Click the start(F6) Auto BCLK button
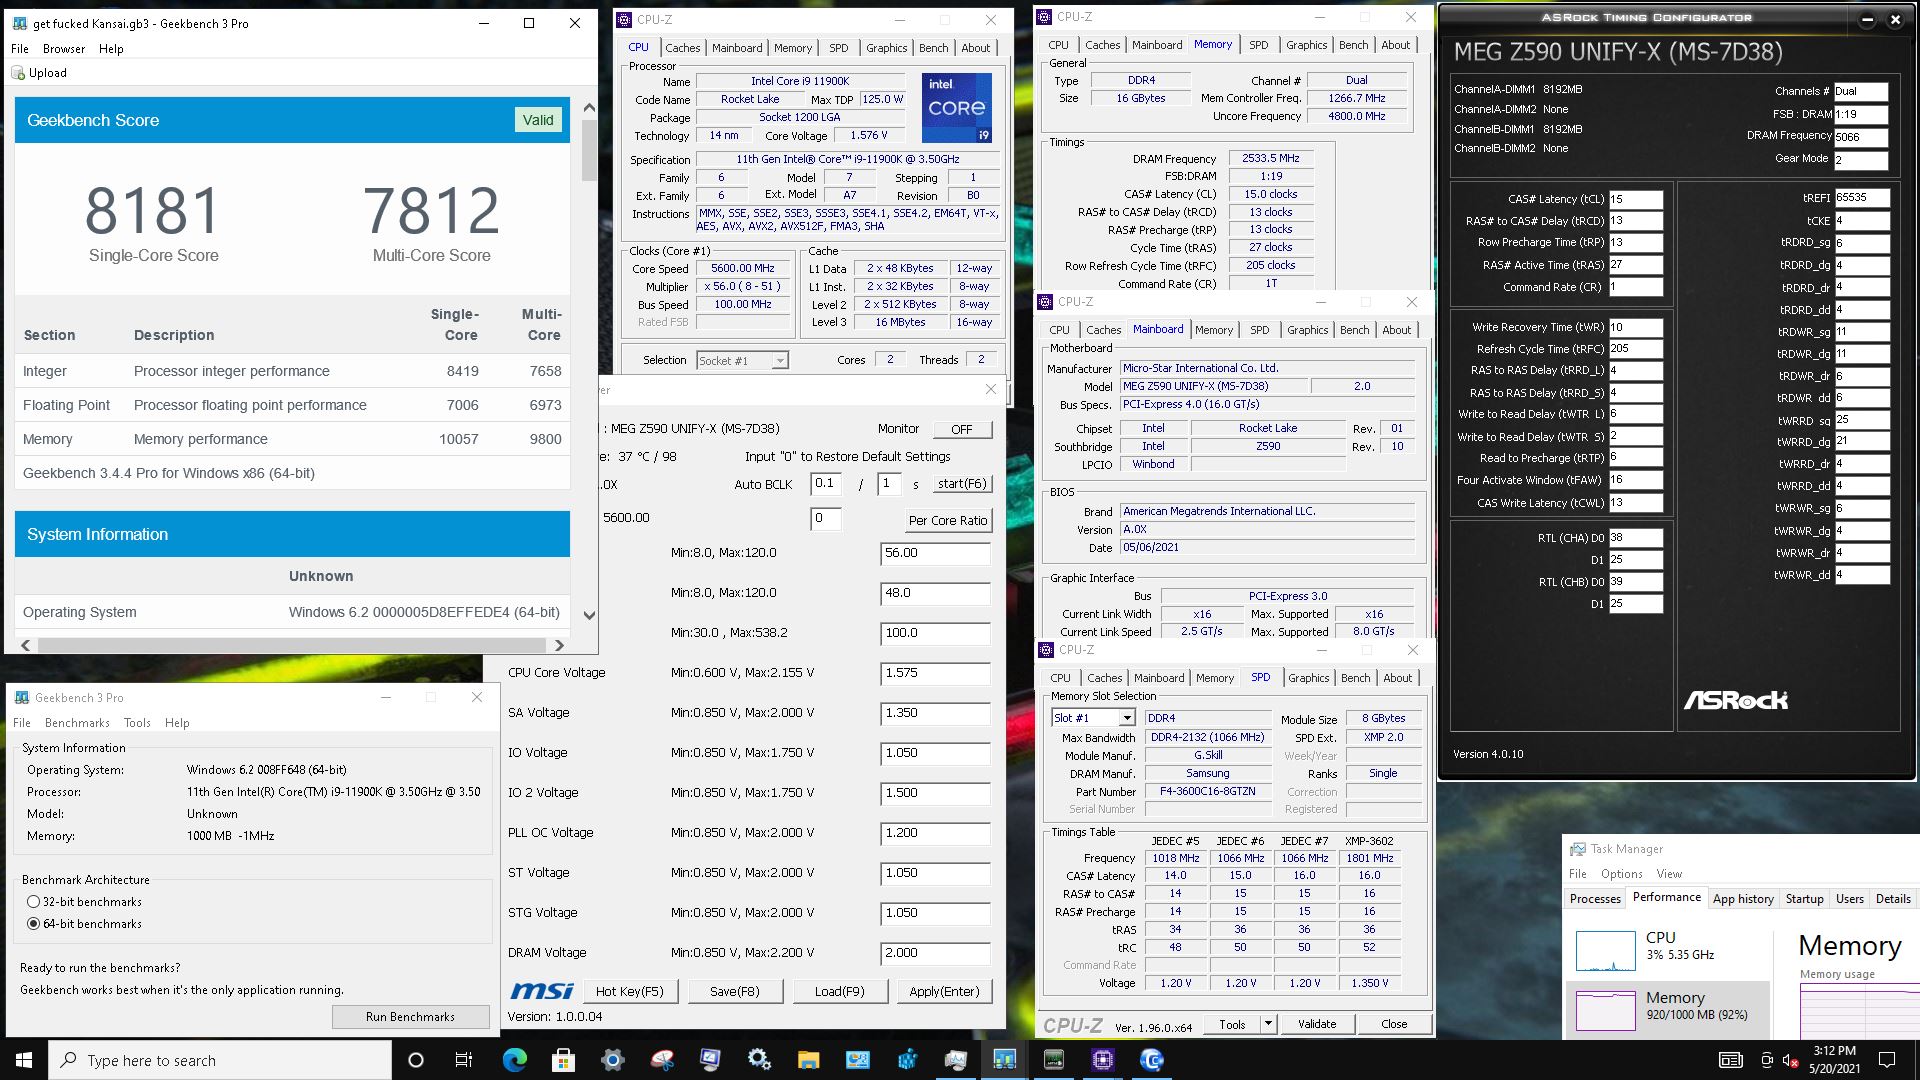1920x1080 pixels. (962, 484)
